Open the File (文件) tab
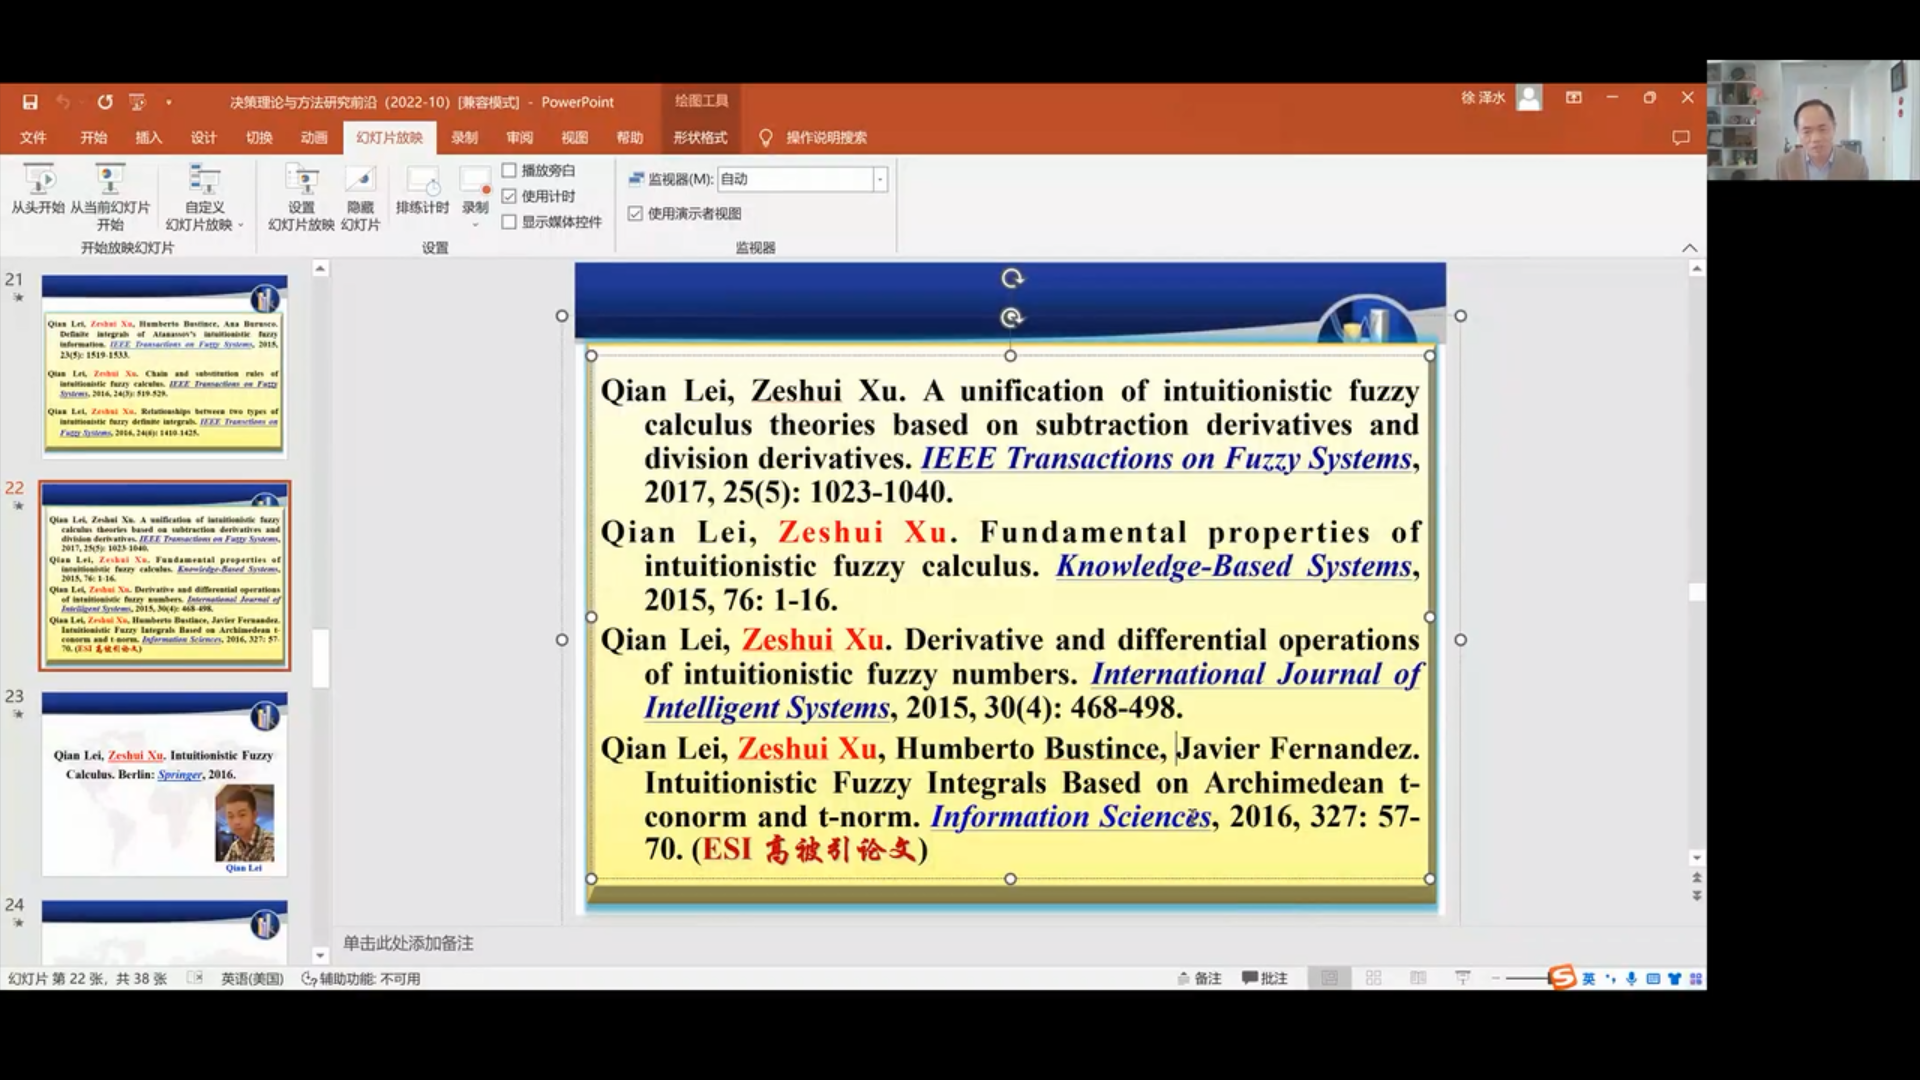 coord(33,138)
